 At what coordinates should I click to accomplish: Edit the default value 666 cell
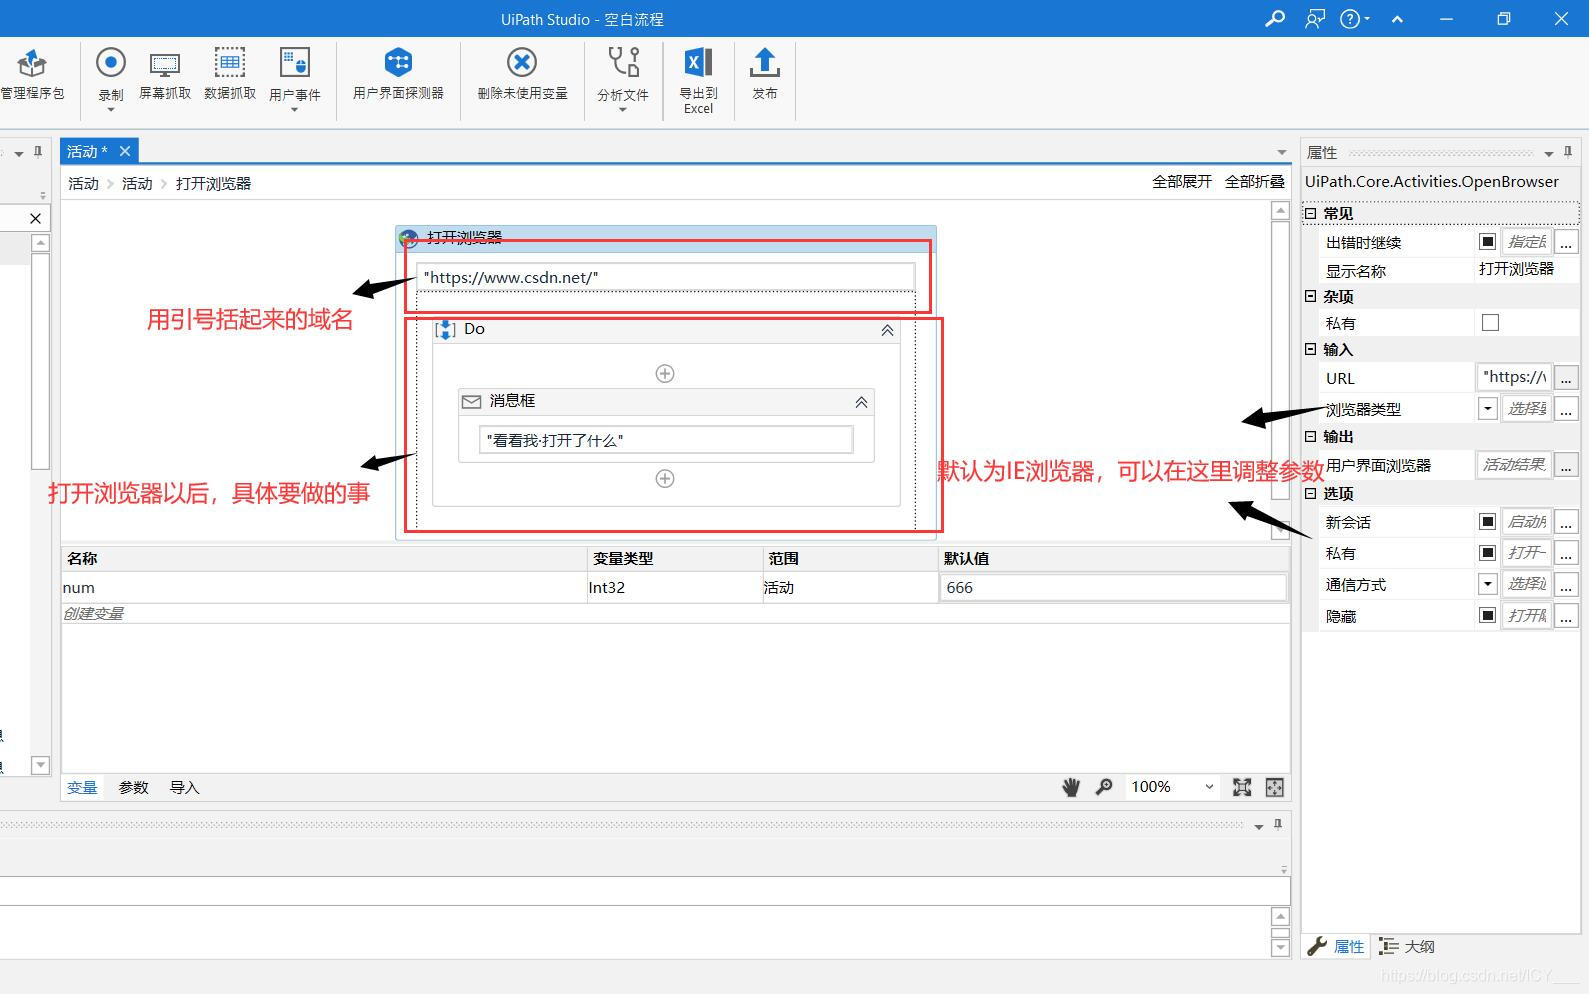click(x=1113, y=587)
